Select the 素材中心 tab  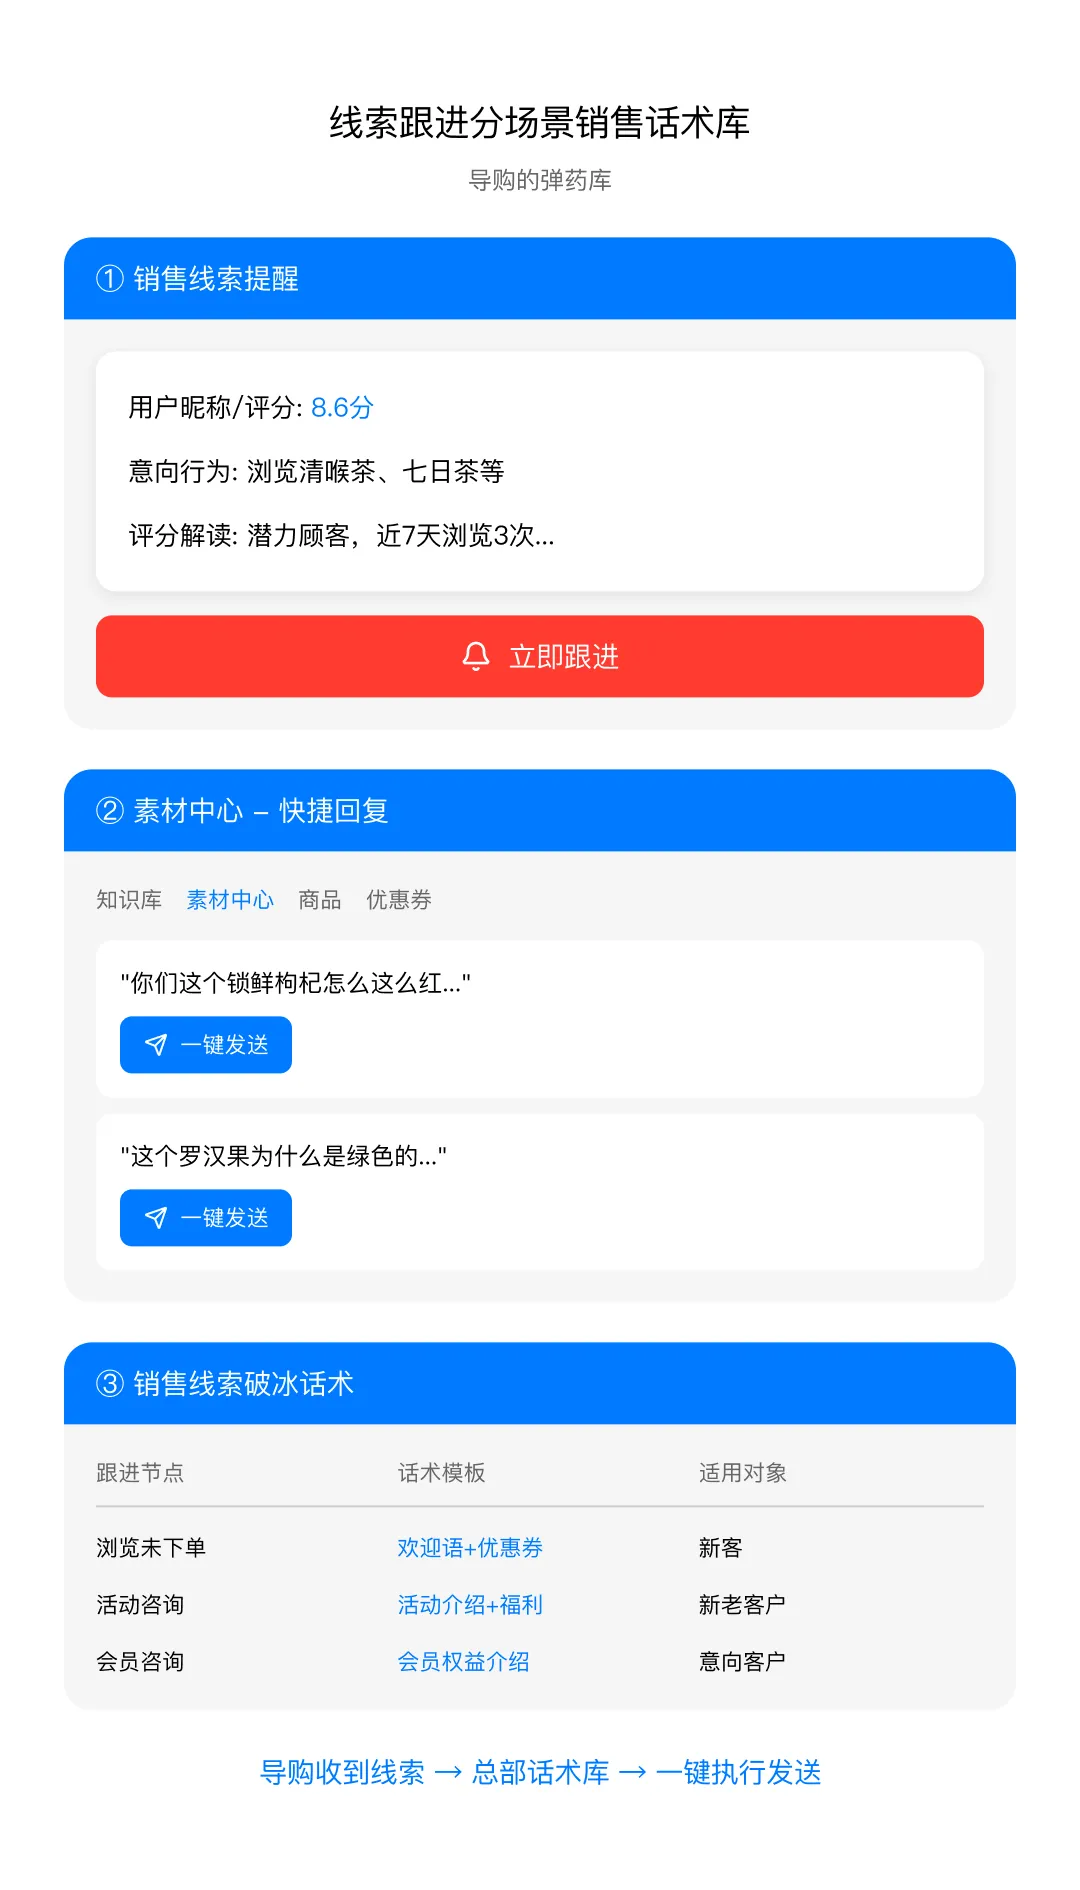(x=230, y=900)
